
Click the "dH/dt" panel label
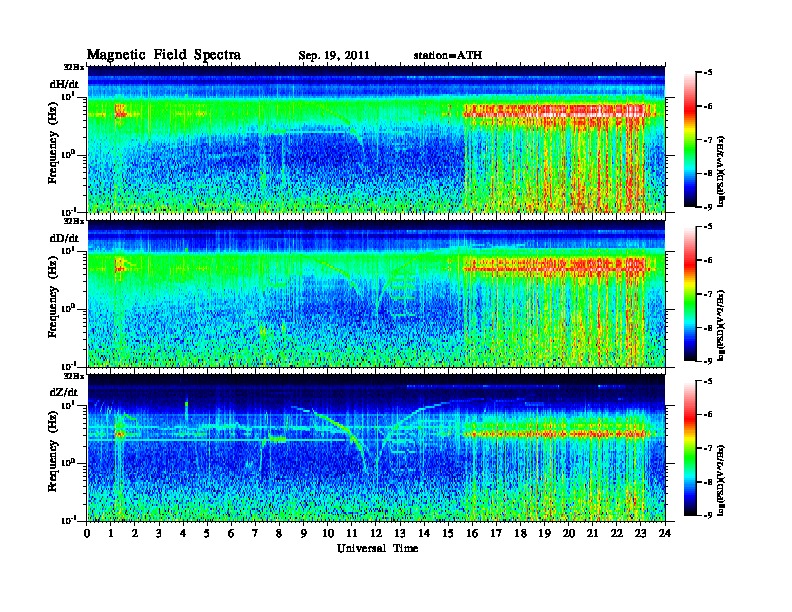point(64,84)
